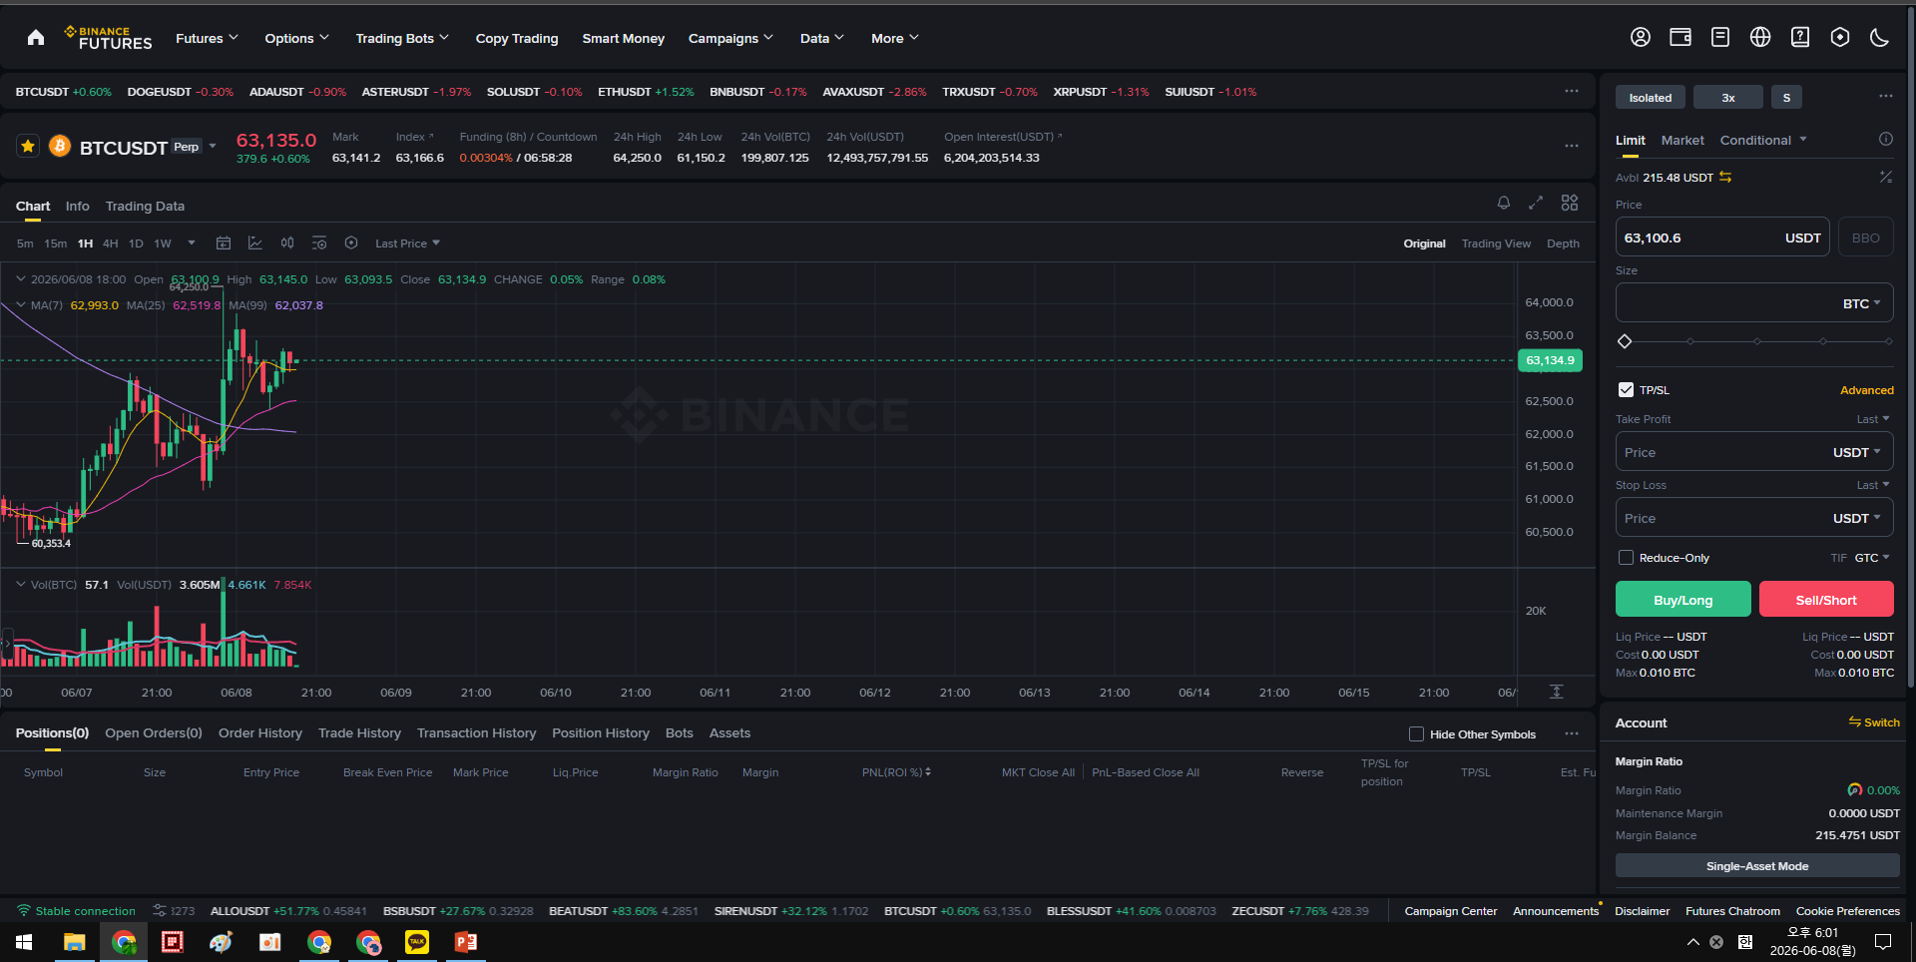Switch to the Market order tab
The height and width of the screenshot is (962, 1916).
(x=1682, y=140)
